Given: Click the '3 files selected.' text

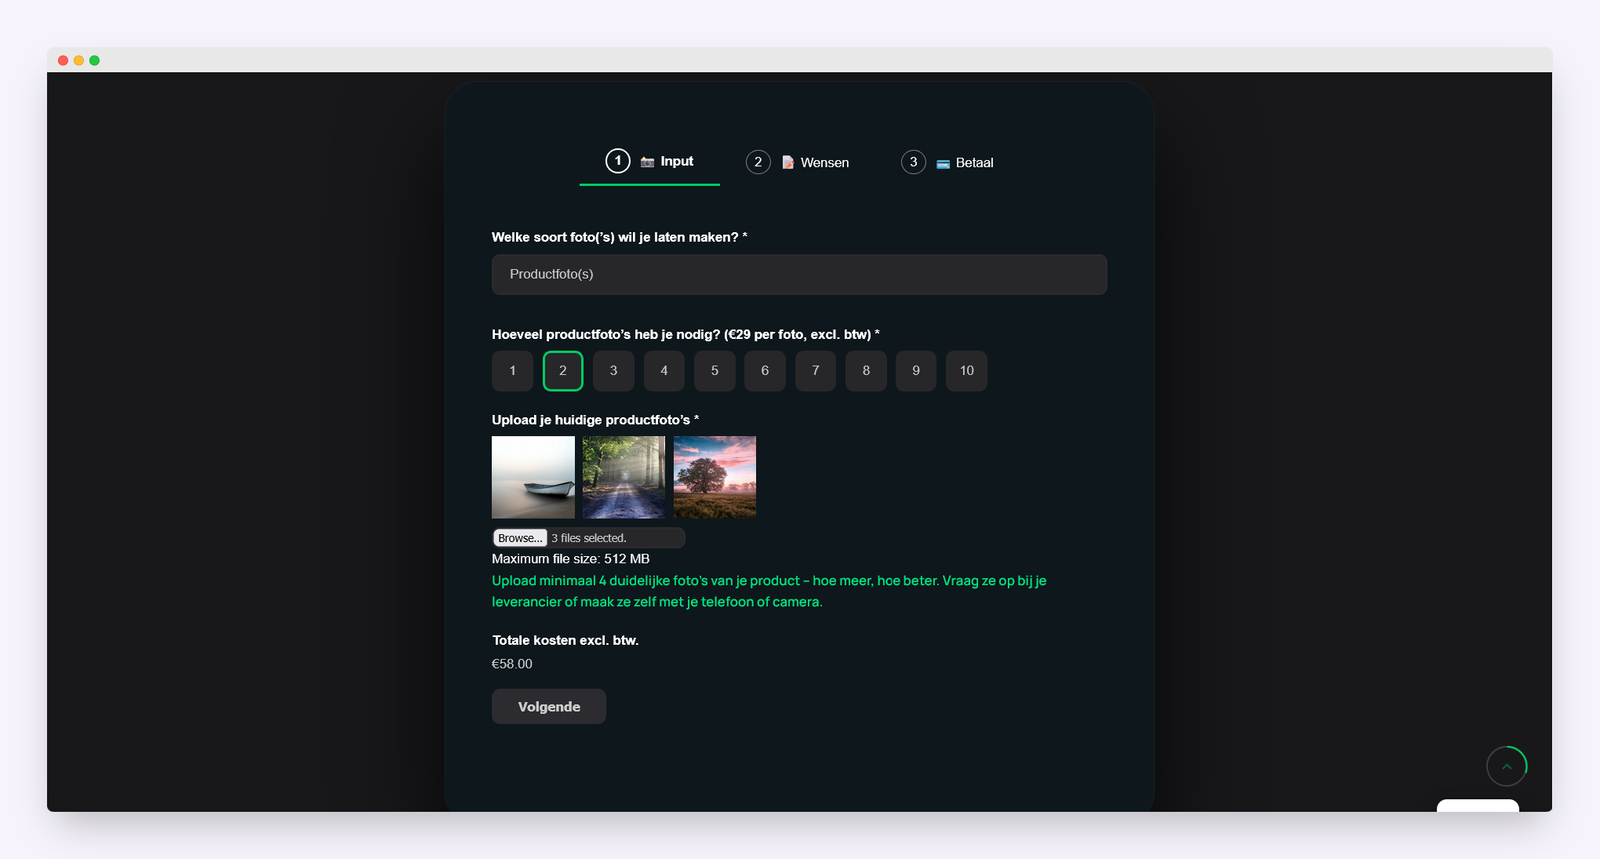Looking at the screenshot, I should [589, 538].
